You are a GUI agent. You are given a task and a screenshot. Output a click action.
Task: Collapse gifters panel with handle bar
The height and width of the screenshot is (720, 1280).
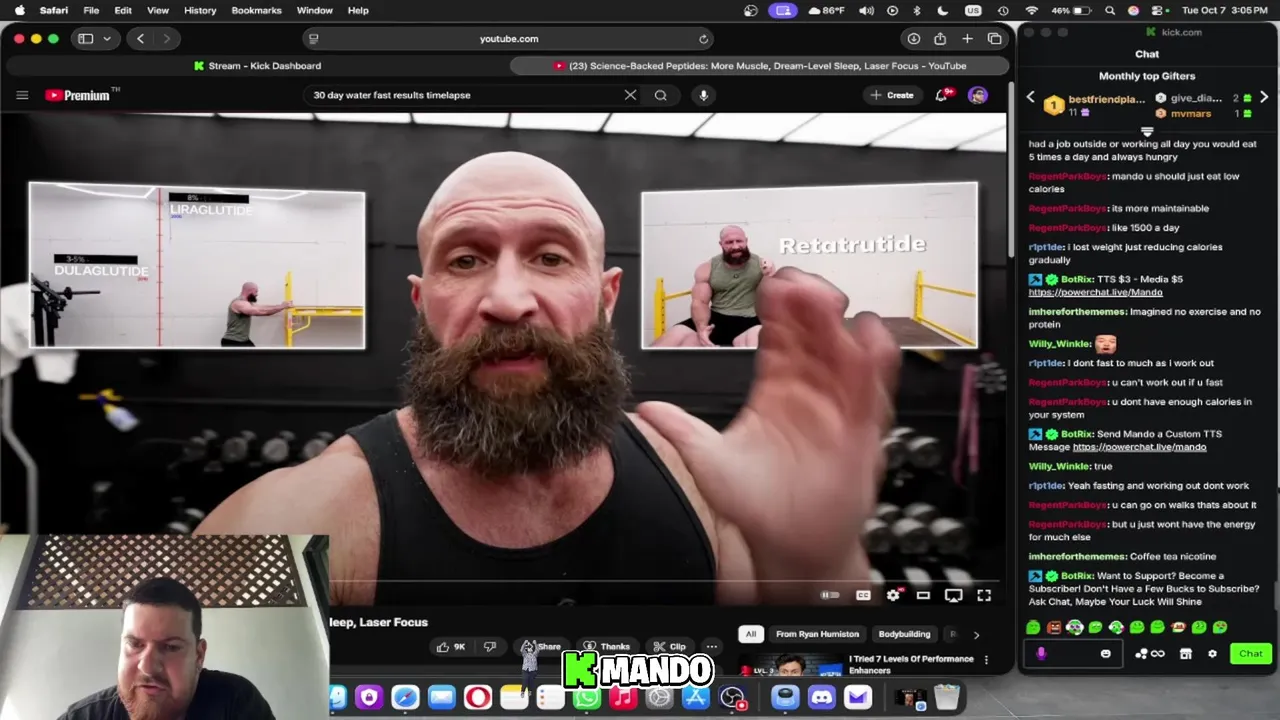(x=1147, y=131)
